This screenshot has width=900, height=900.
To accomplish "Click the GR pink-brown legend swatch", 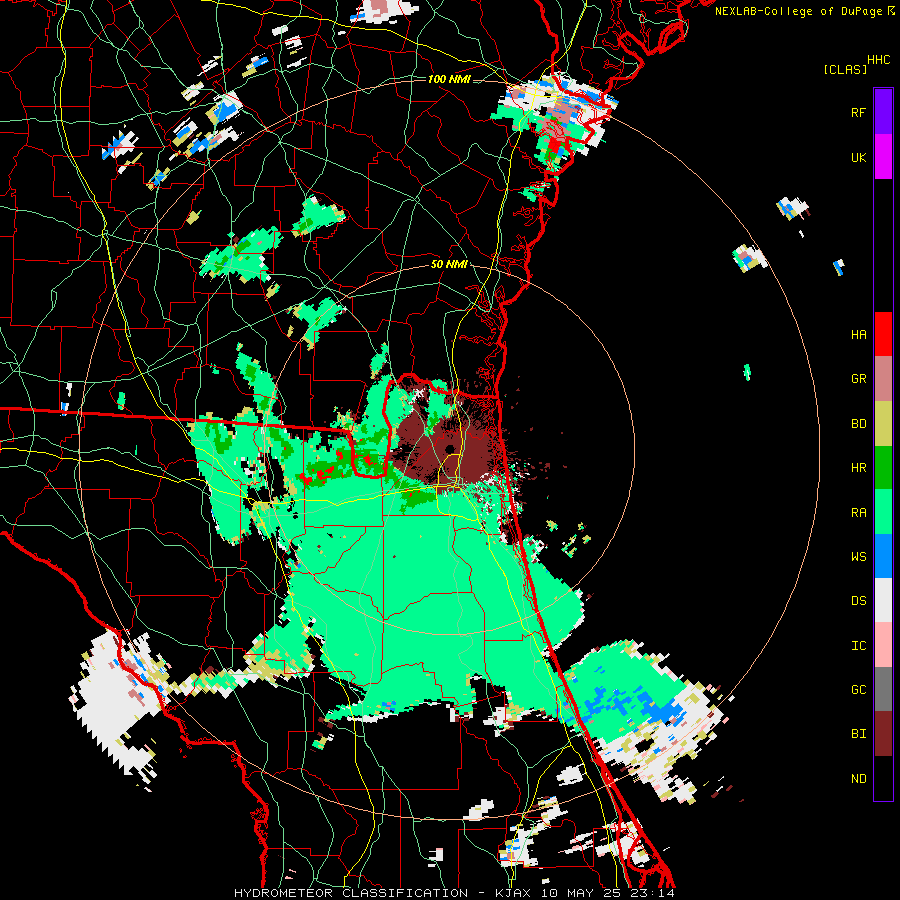I will (x=883, y=379).
